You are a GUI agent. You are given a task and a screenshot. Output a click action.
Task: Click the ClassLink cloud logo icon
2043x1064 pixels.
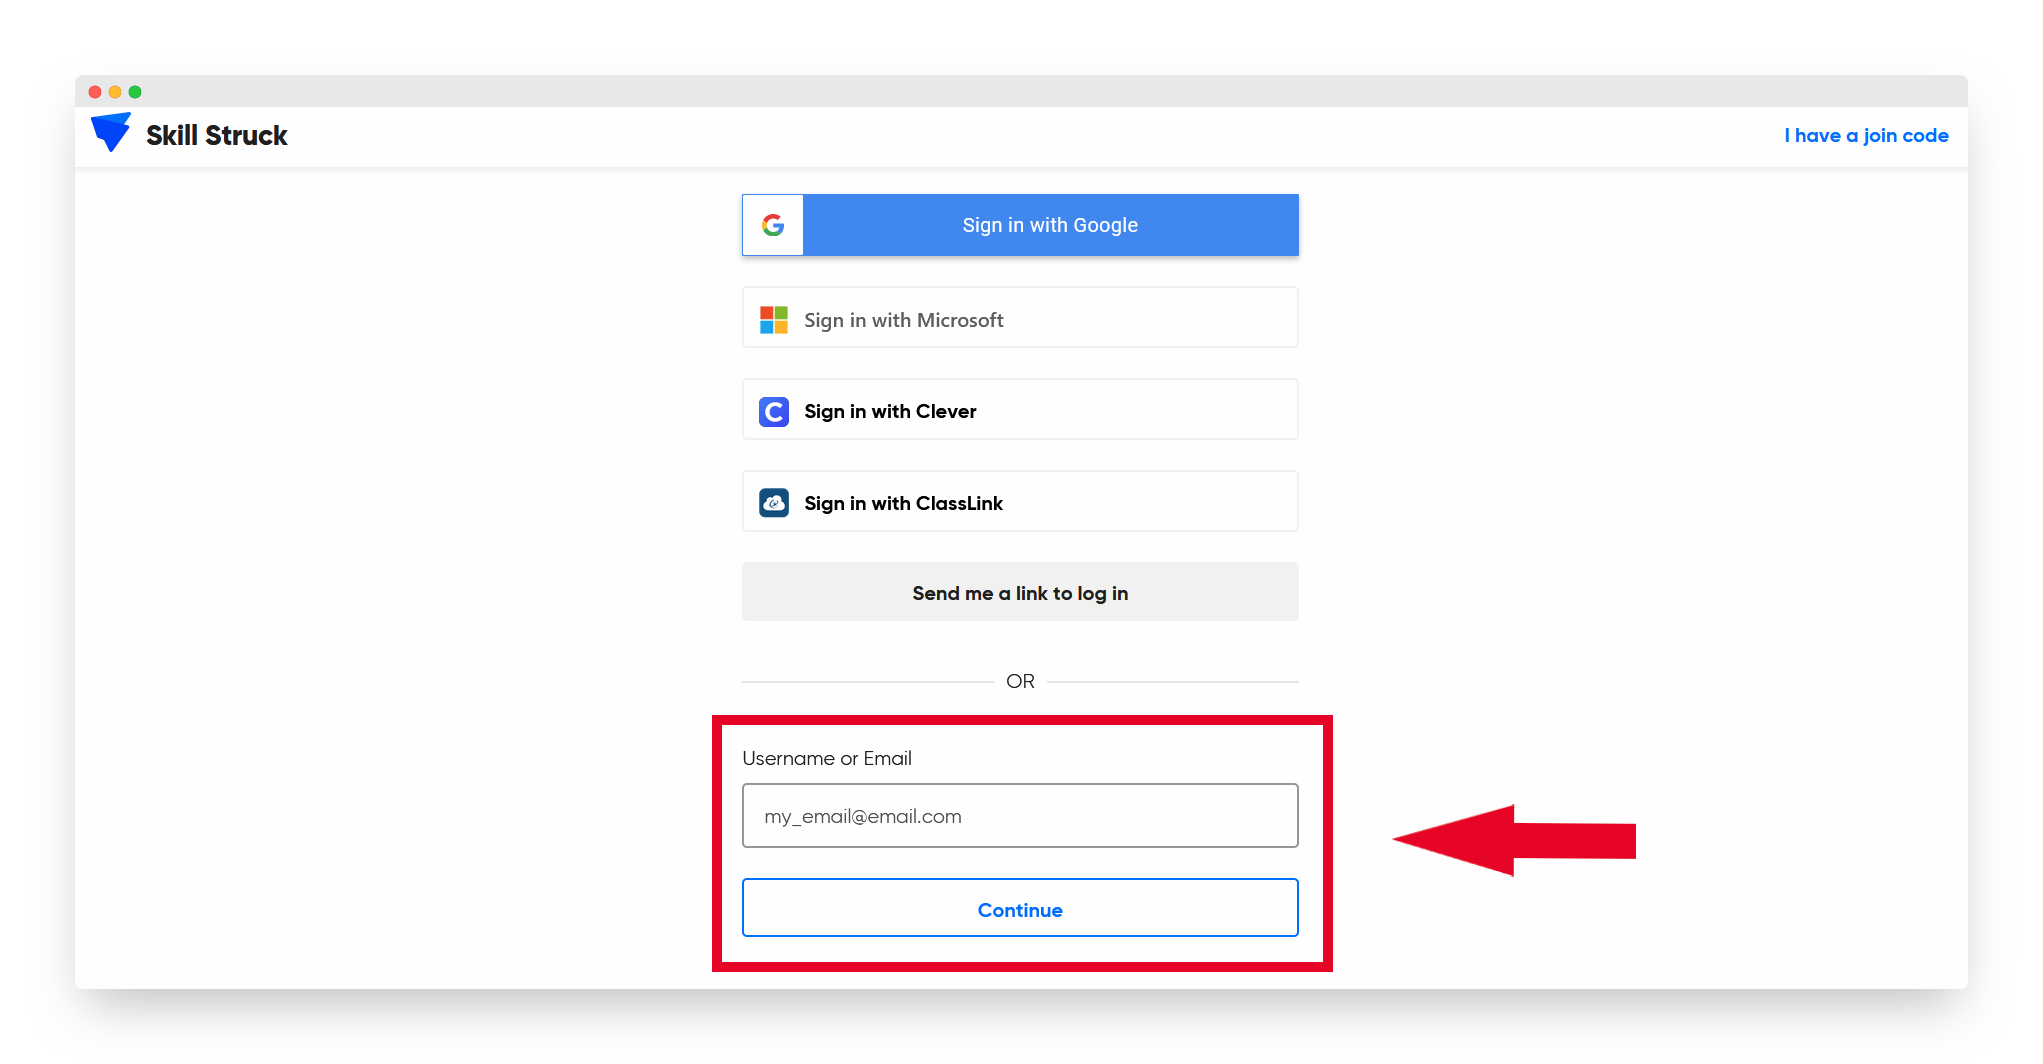point(774,502)
